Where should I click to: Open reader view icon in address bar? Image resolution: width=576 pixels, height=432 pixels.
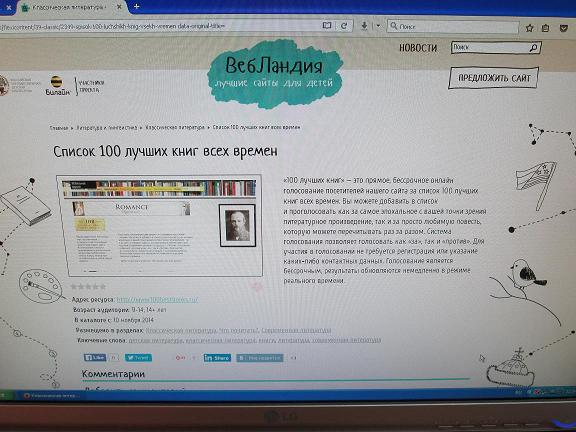[327, 26]
